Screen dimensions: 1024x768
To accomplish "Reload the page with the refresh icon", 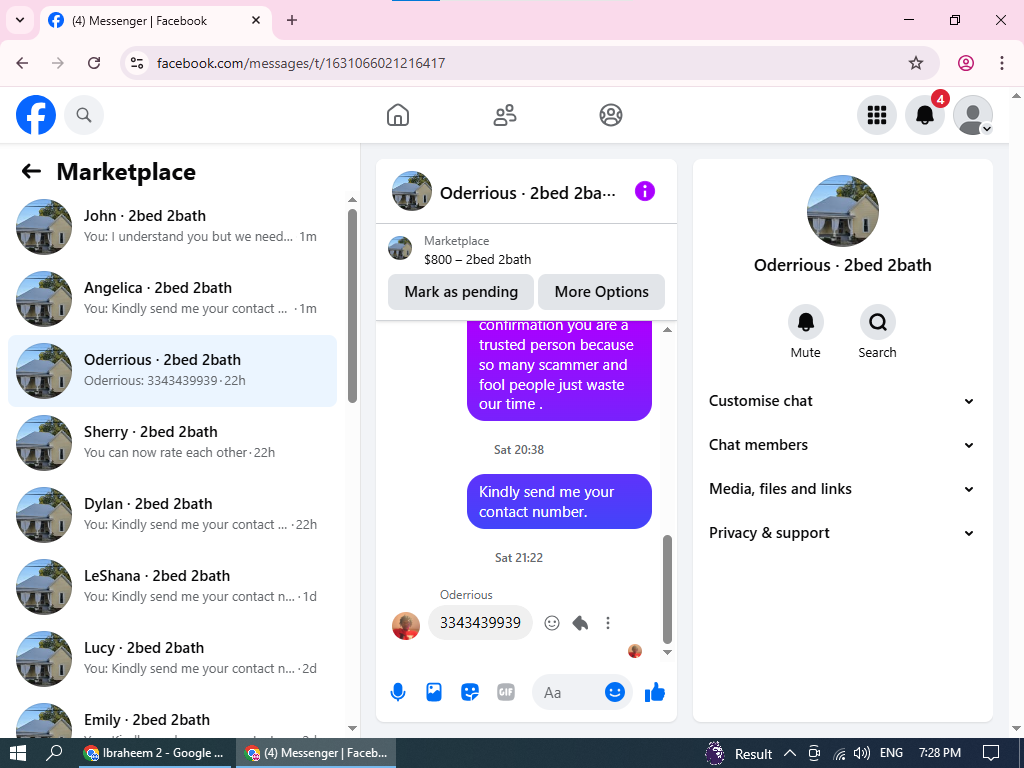I will (94, 63).
